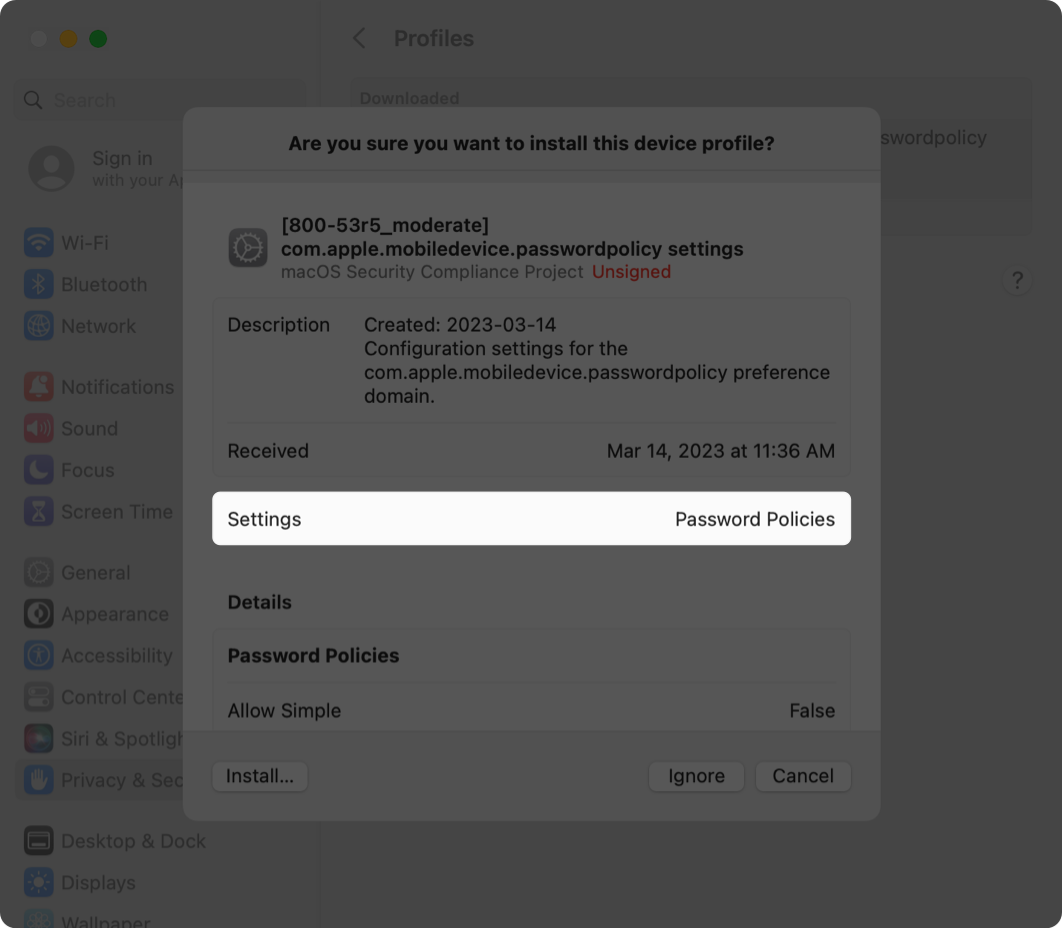
Task: Open Siri & Spotlight icon in sidebar
Action: click(39, 738)
